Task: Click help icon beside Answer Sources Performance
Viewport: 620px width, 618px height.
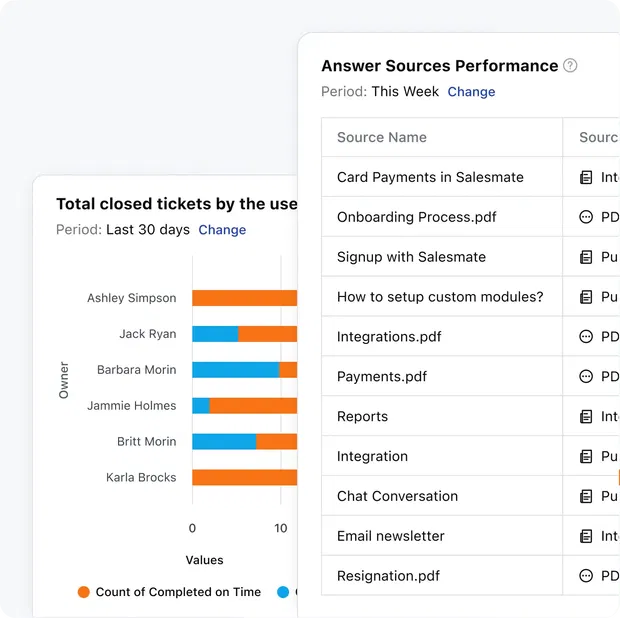Action: click(x=570, y=66)
